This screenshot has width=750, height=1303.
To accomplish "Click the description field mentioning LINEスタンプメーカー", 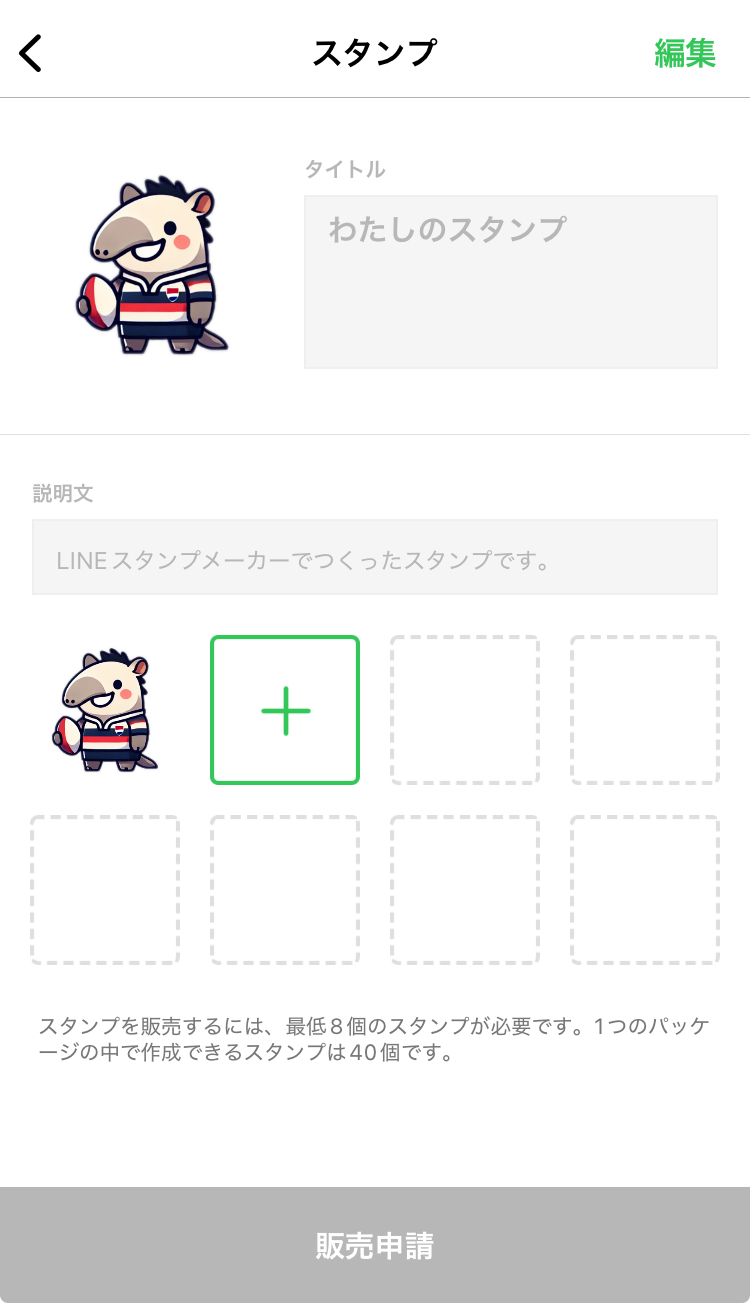I will pyautogui.click(x=375, y=557).
